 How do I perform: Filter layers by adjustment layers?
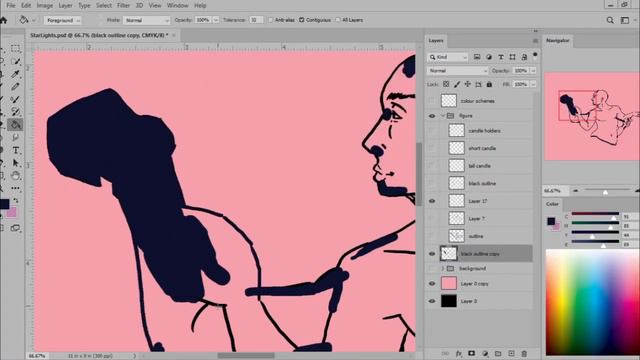489,57
